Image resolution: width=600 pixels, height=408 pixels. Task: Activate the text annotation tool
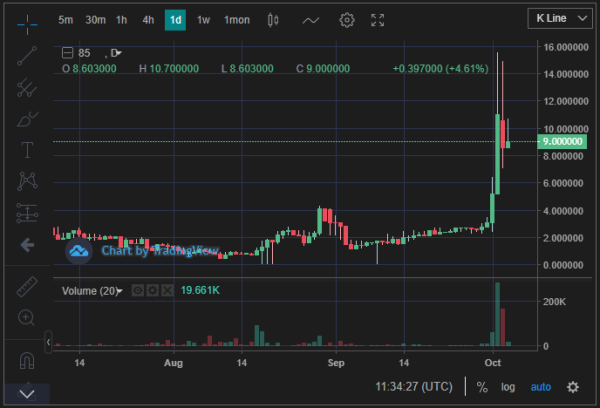27,150
